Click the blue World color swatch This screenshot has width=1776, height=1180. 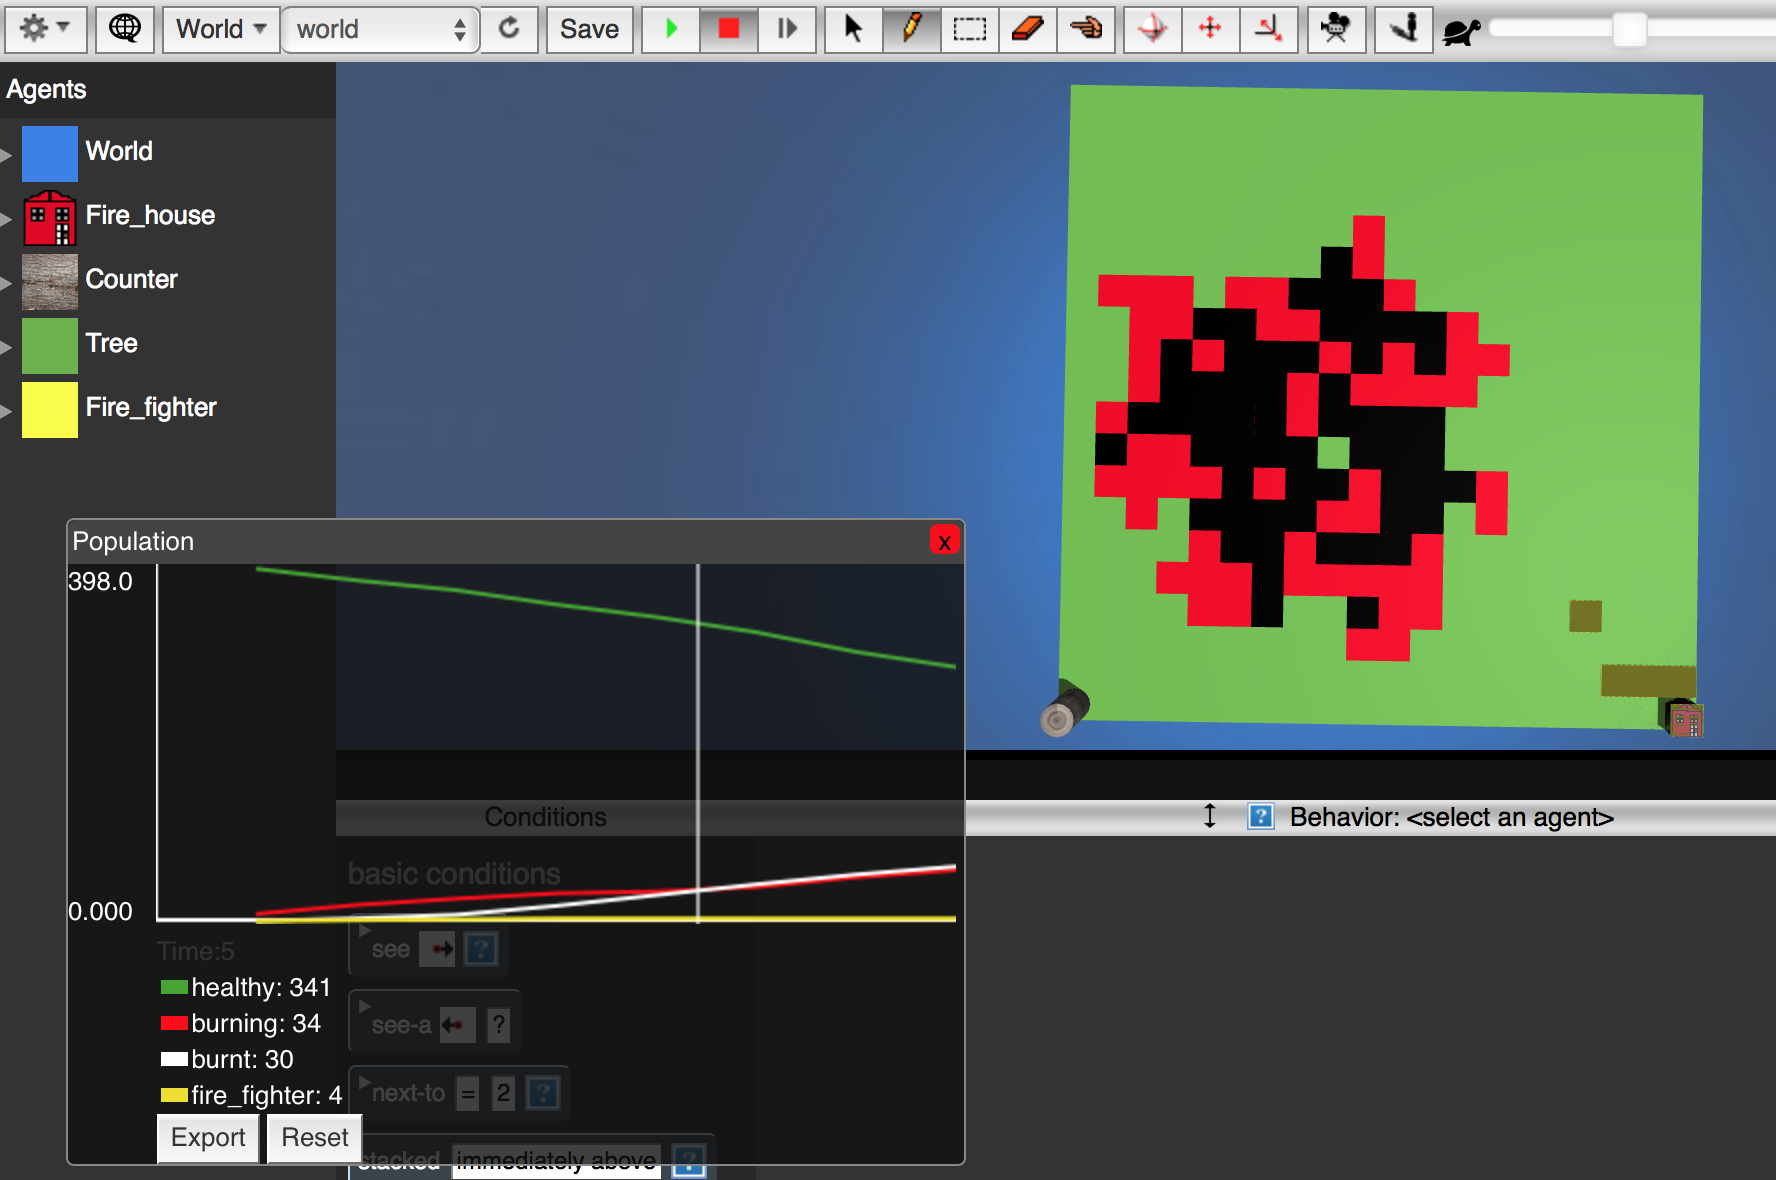coord(50,153)
